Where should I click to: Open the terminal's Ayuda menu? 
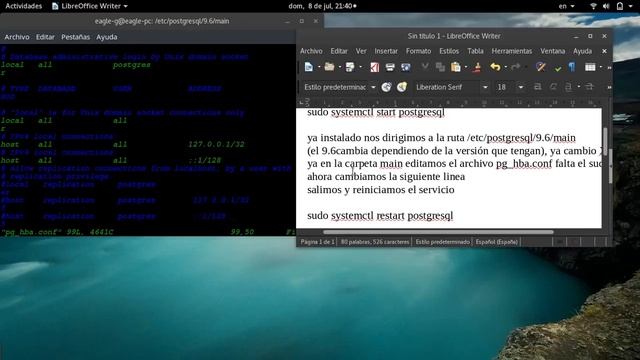[x=107, y=37]
